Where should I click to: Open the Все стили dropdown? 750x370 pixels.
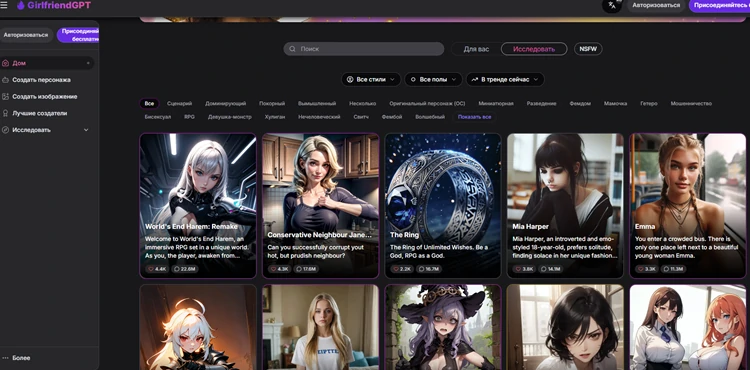(x=371, y=79)
